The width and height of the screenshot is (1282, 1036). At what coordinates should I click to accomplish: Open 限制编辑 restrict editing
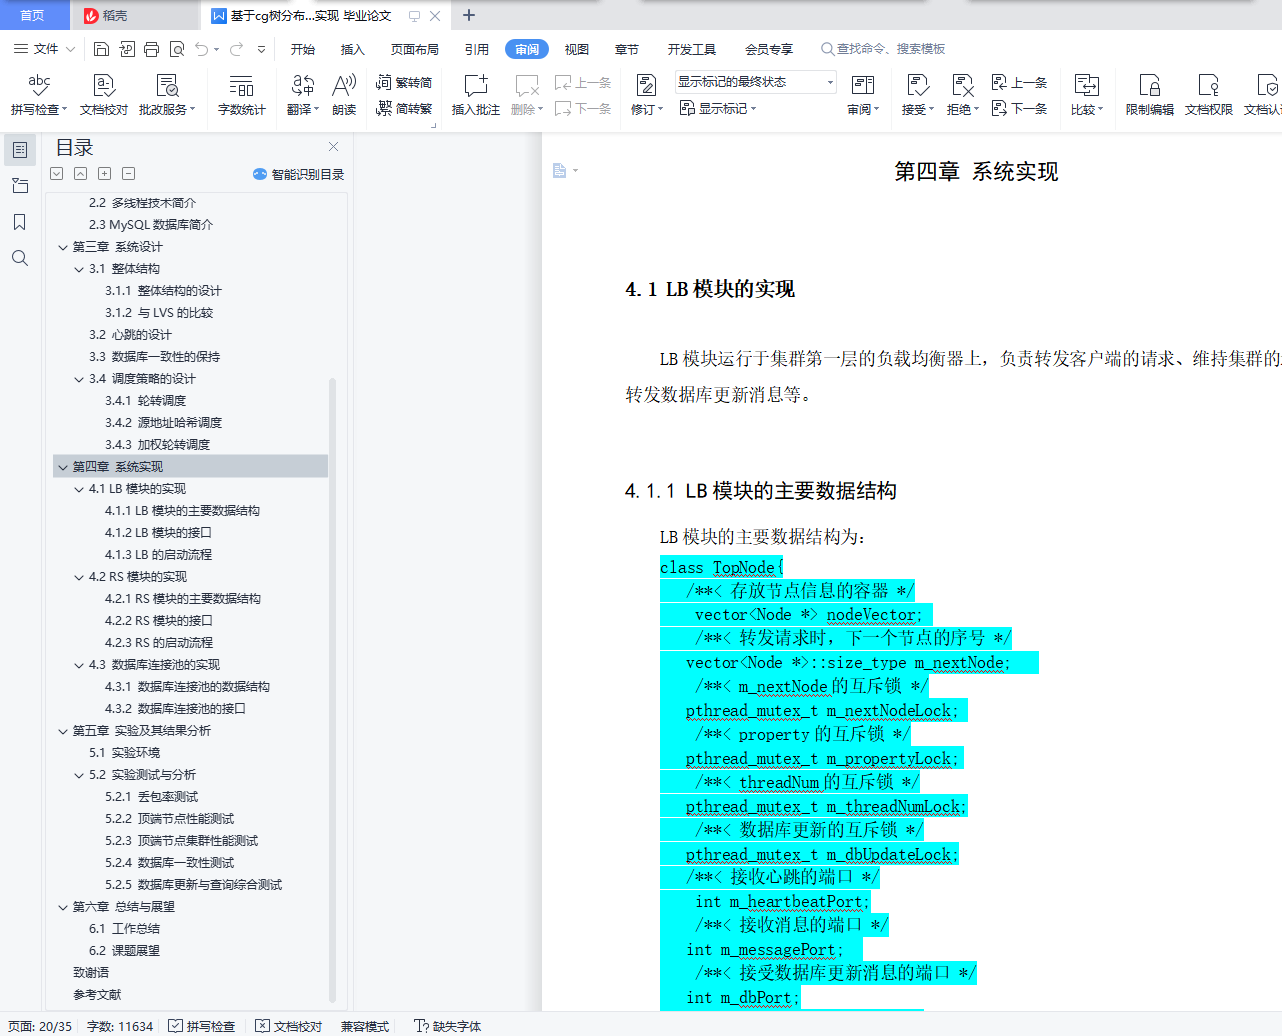coord(1150,95)
